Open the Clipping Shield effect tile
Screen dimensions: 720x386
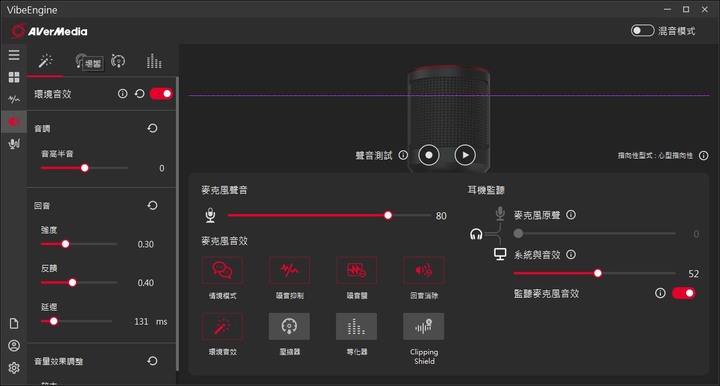tap(423, 326)
